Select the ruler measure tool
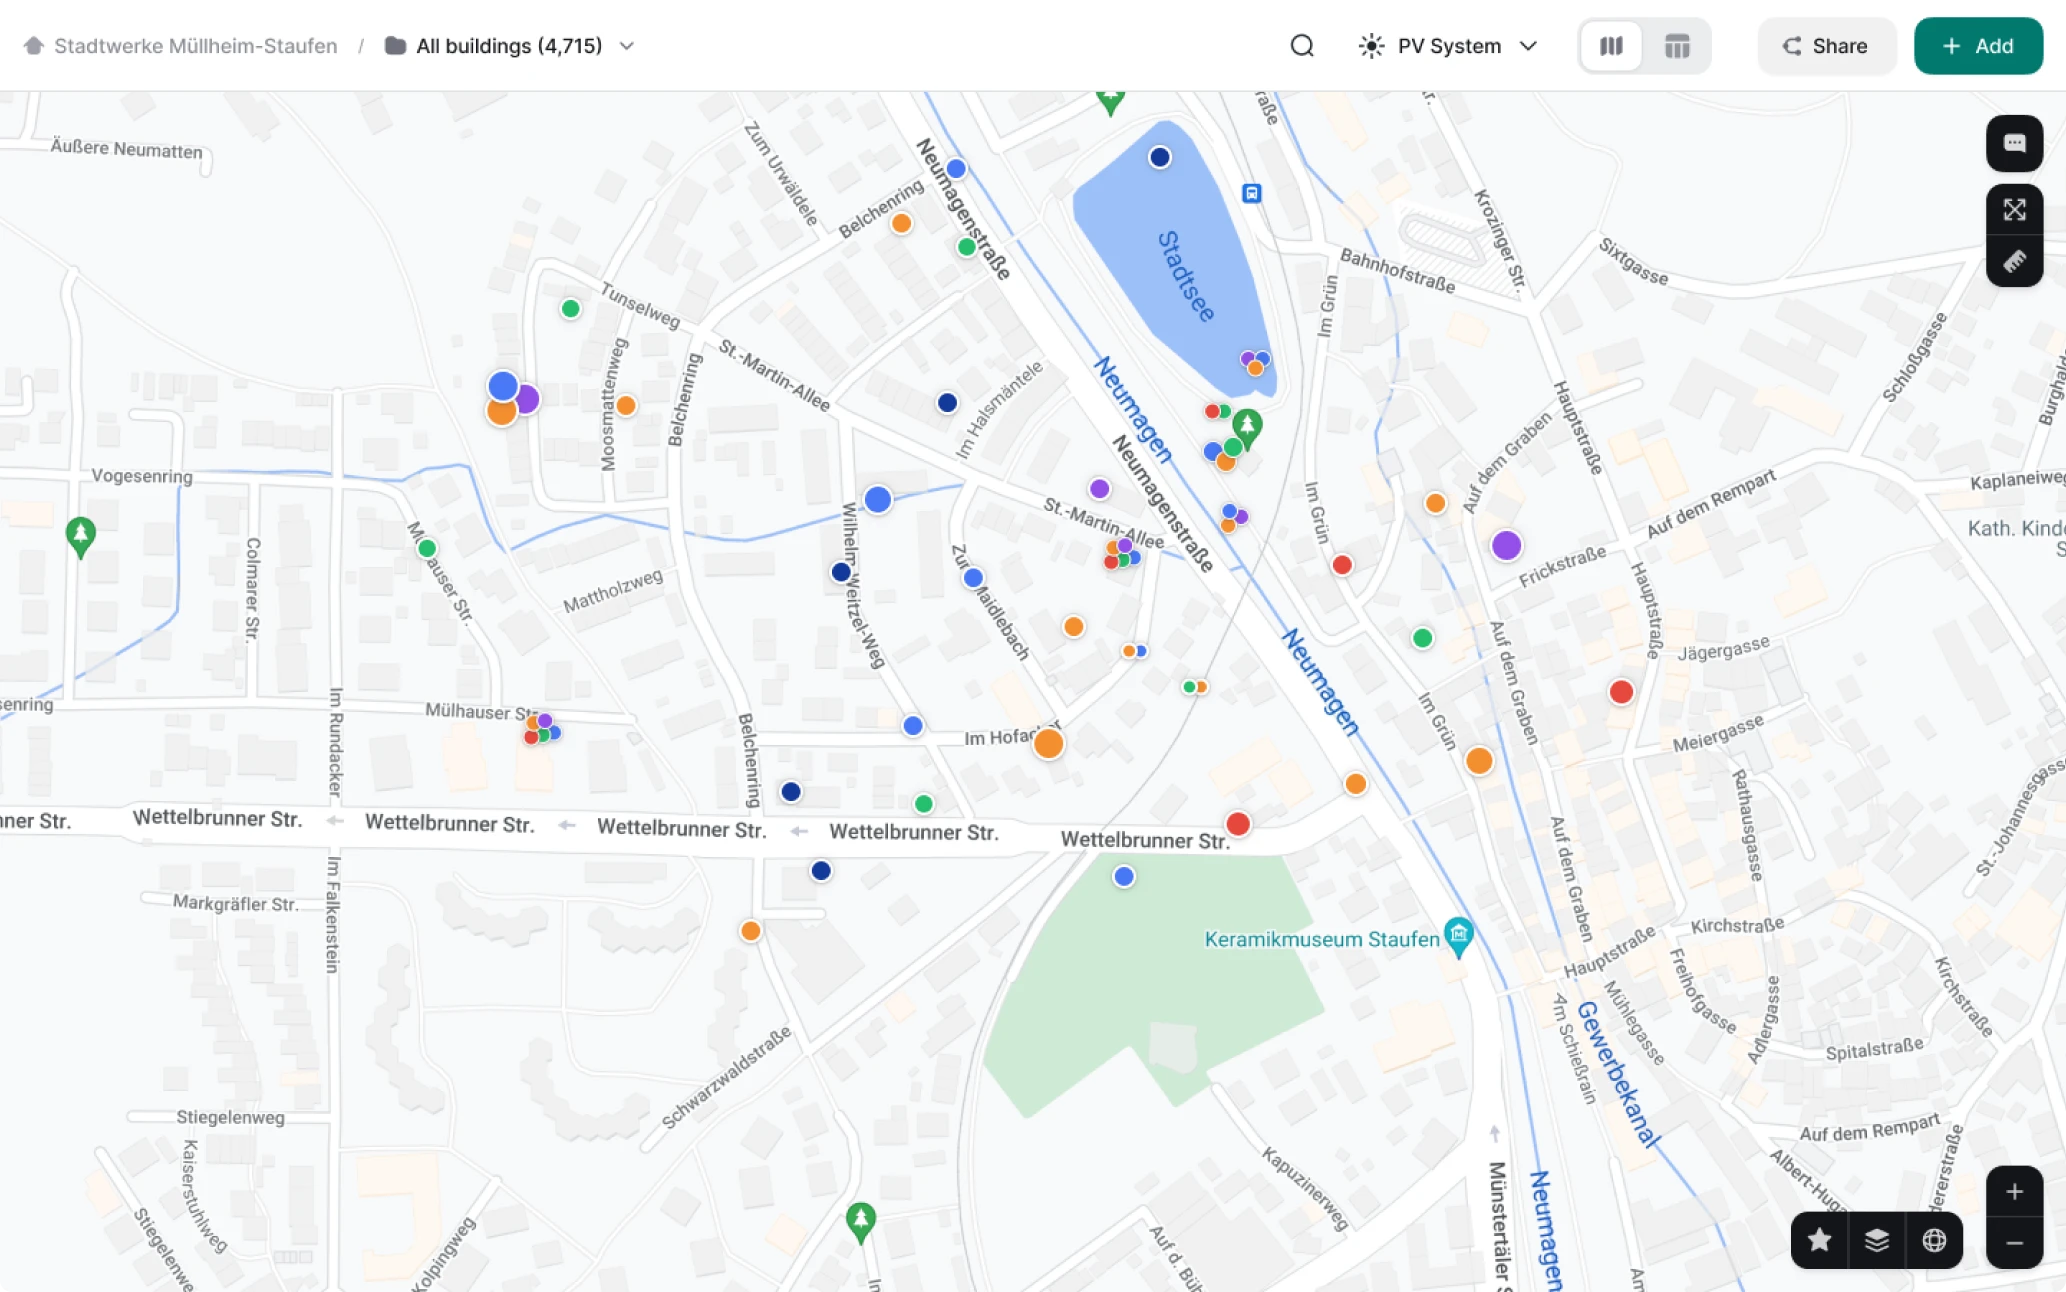This screenshot has width=2066, height=1292. (x=2014, y=261)
